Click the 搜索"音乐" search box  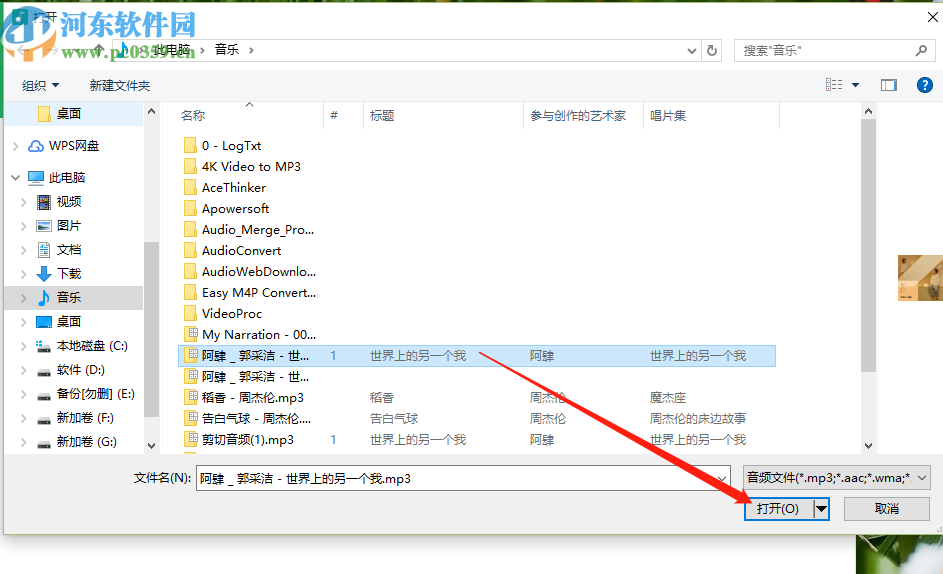pyautogui.click(x=834, y=51)
